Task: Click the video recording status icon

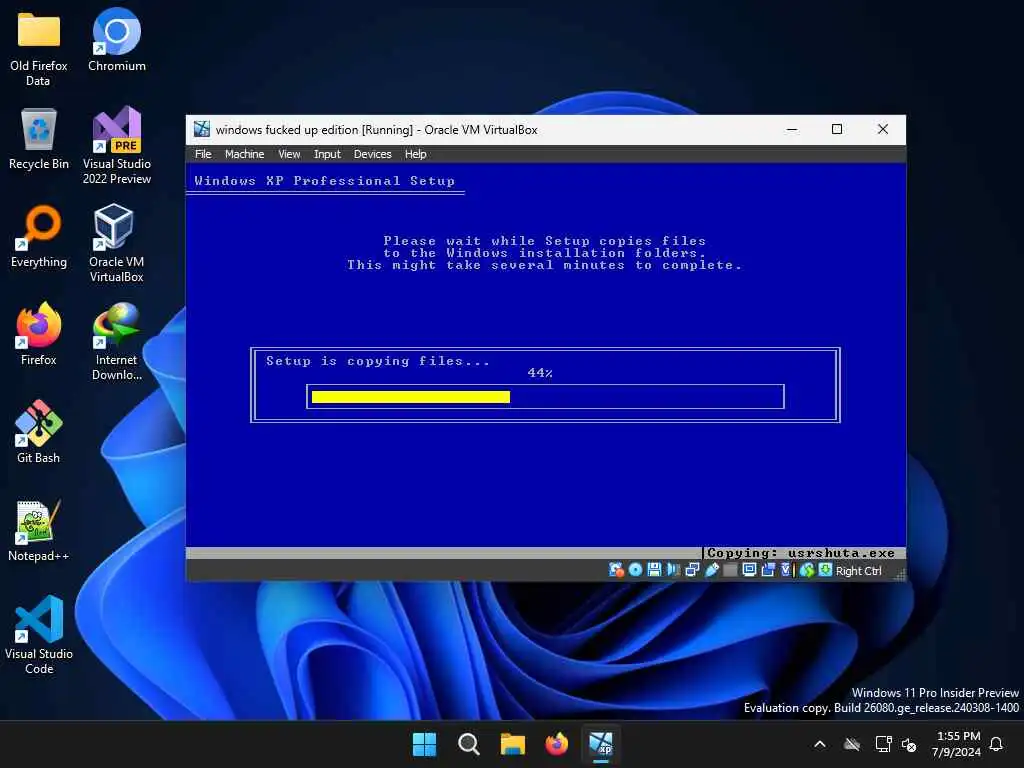Action: pos(768,570)
